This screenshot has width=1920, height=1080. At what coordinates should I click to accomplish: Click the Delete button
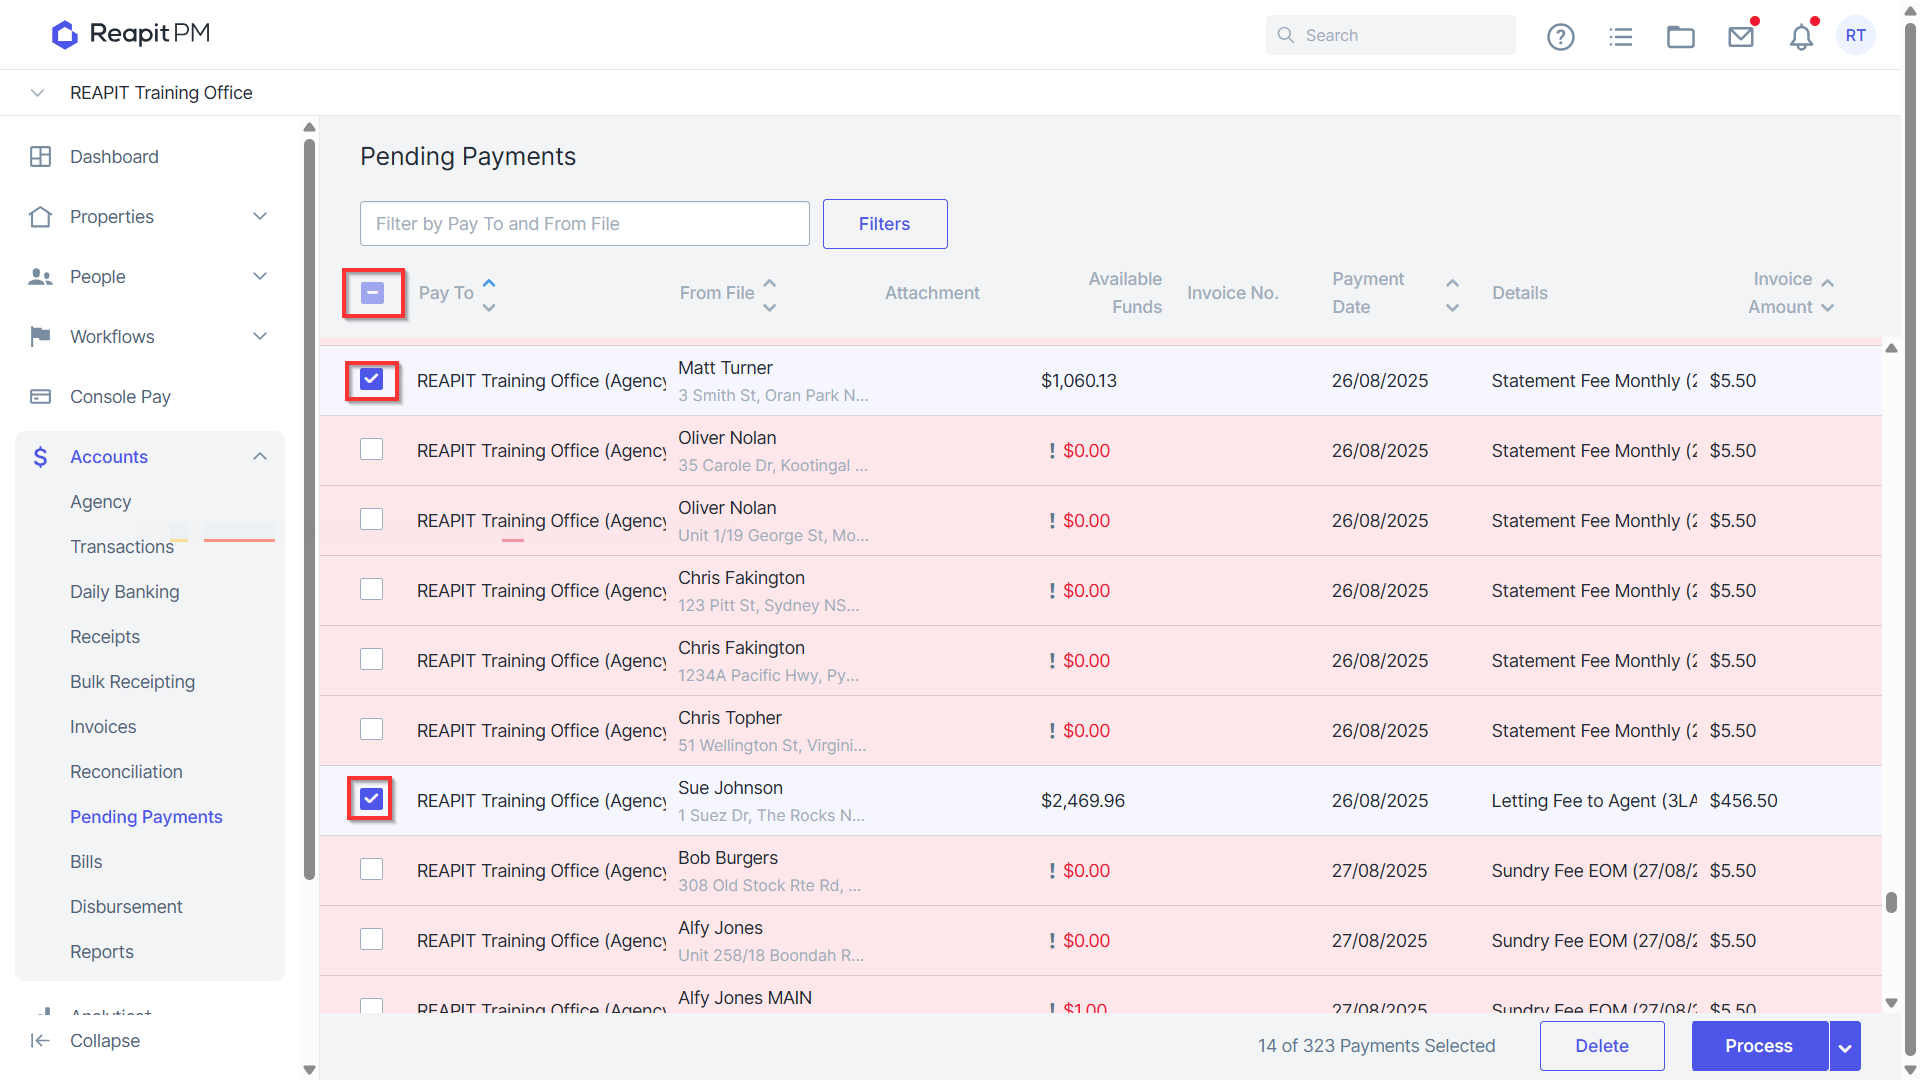[1601, 1046]
